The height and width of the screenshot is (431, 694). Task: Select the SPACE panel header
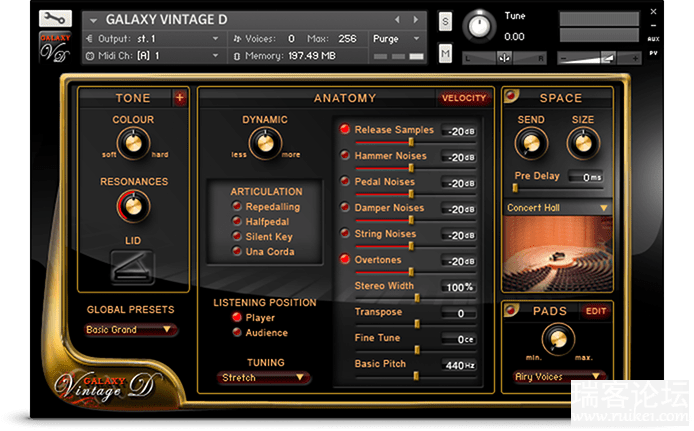tap(560, 98)
